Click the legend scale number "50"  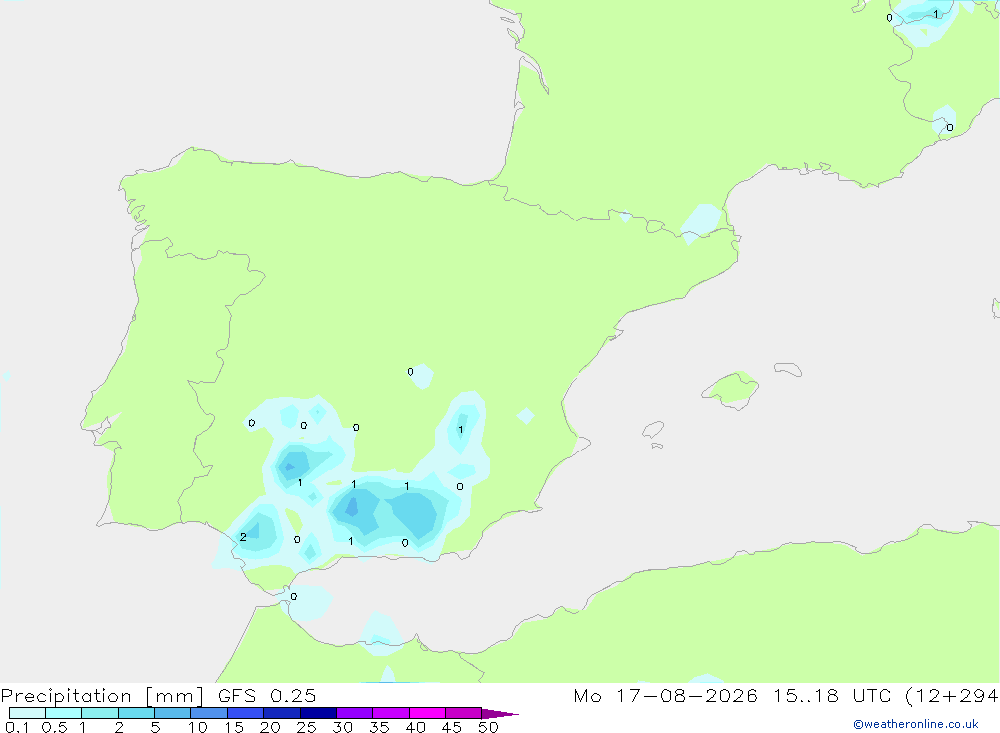point(488,727)
